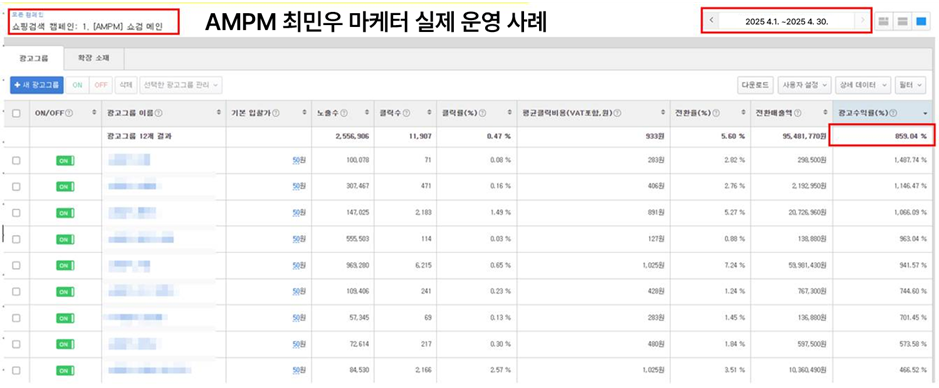Switch to the compact layout view icon
The width and height of the screenshot is (939, 388).
coord(883,21)
